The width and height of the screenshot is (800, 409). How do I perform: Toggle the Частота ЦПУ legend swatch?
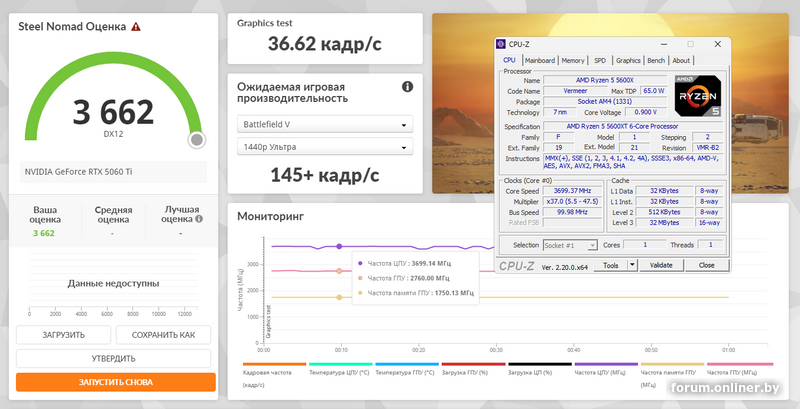(606, 364)
